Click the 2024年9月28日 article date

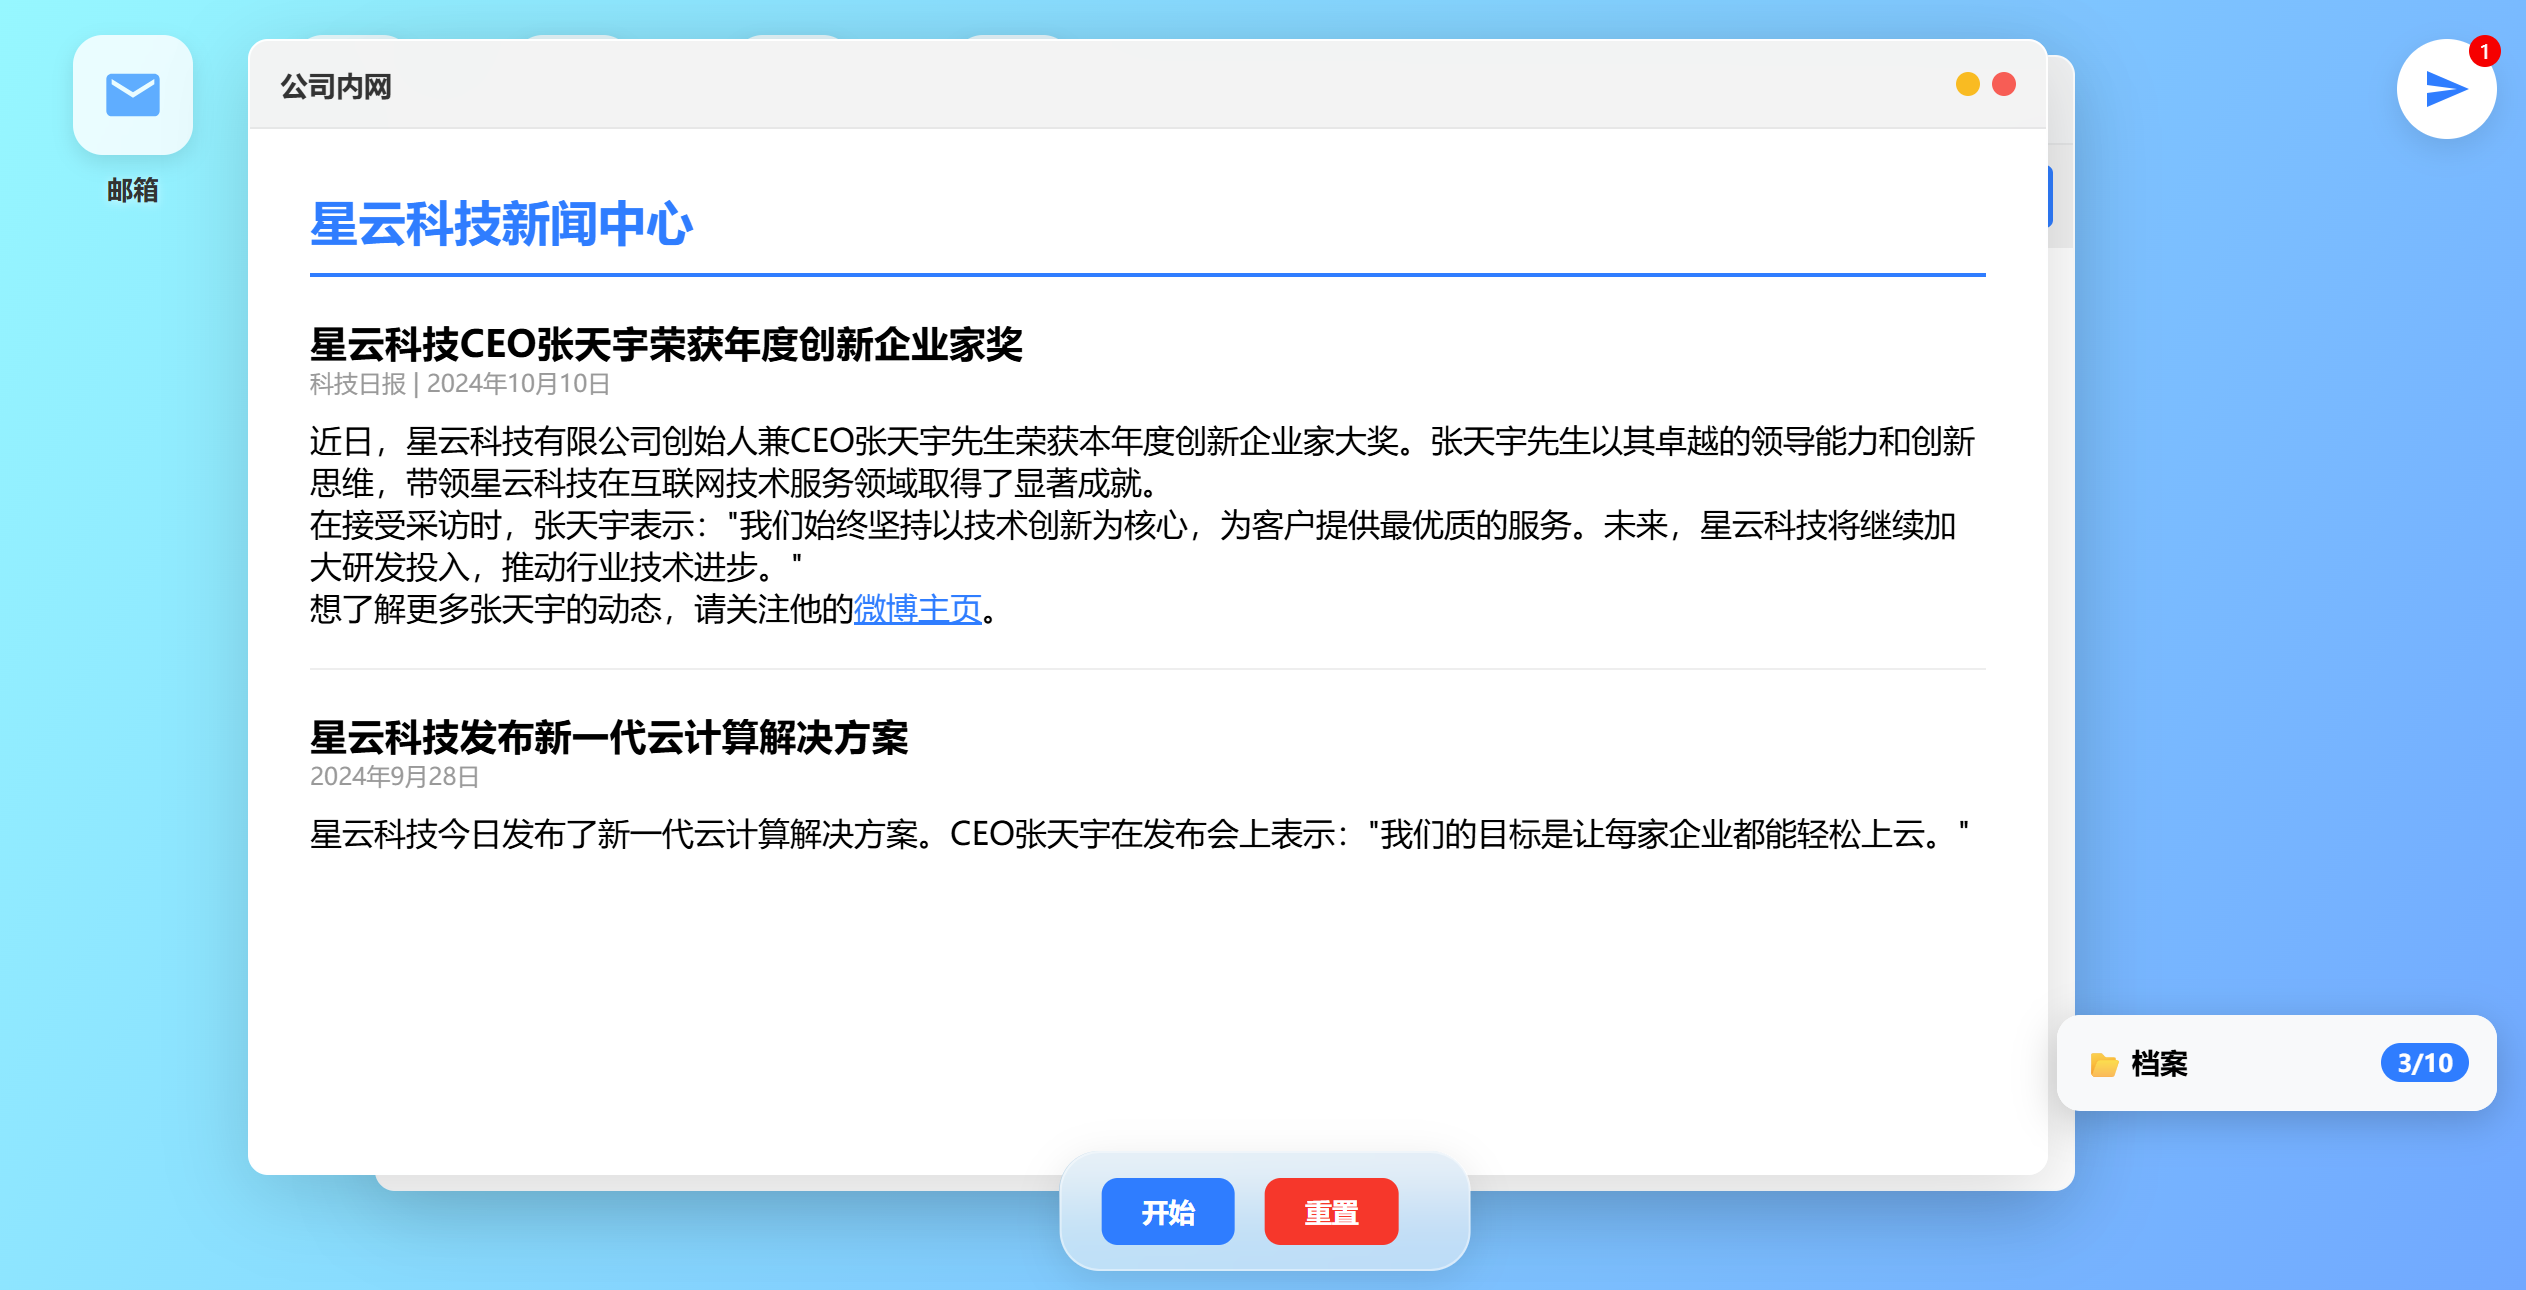click(x=395, y=777)
